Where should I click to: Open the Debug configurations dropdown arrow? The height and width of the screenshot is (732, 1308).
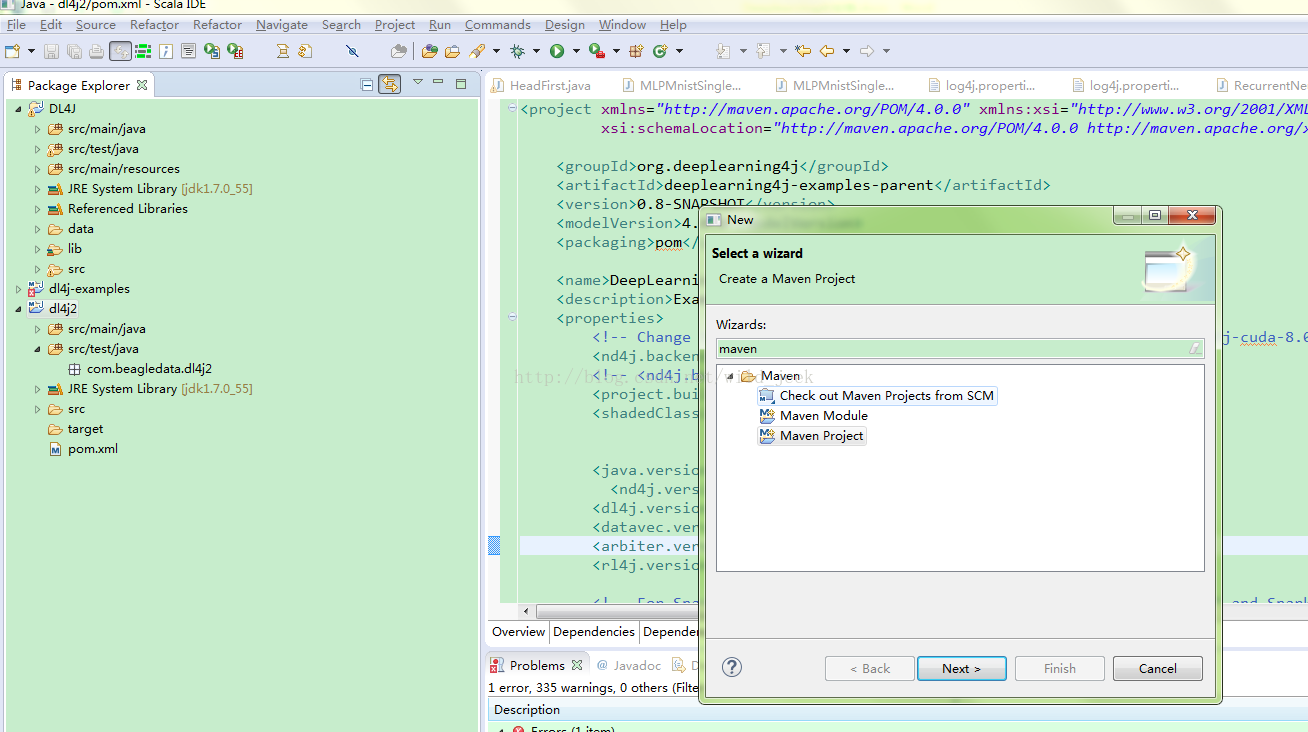pos(537,51)
